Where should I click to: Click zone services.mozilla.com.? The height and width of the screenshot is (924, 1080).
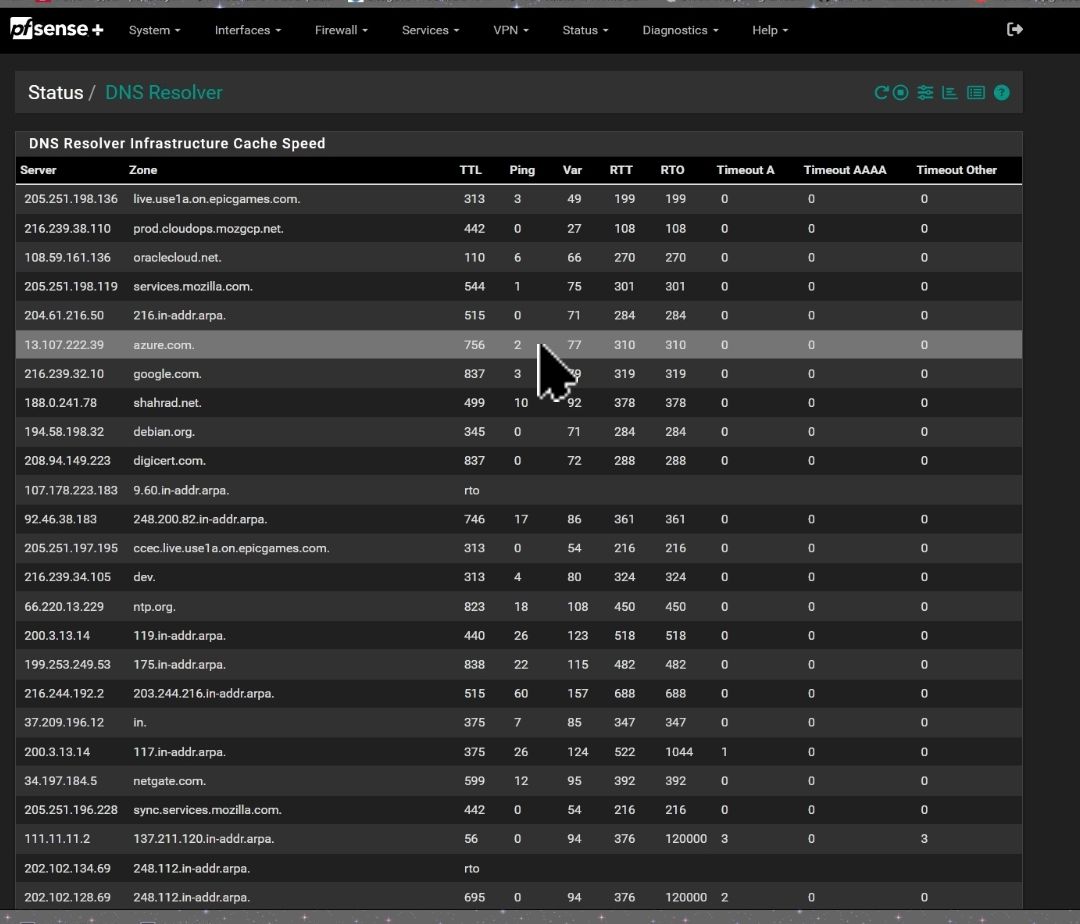(x=193, y=286)
